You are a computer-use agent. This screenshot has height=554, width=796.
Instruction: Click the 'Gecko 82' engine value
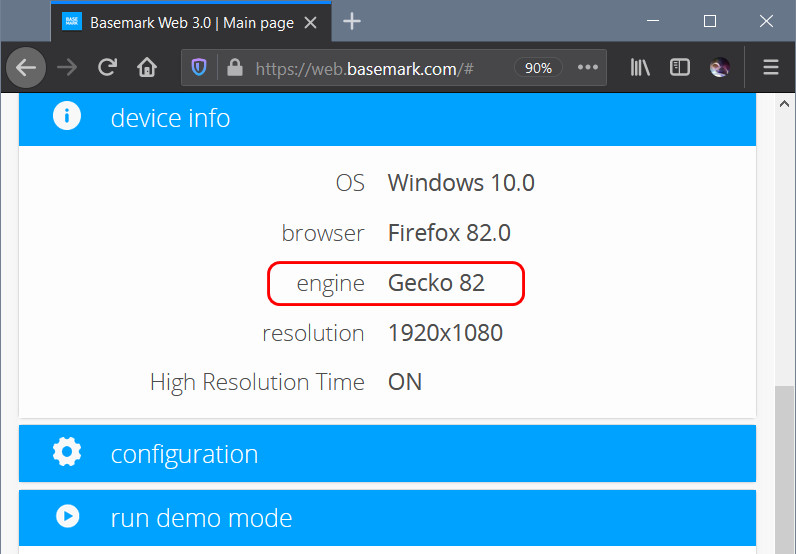(x=436, y=283)
